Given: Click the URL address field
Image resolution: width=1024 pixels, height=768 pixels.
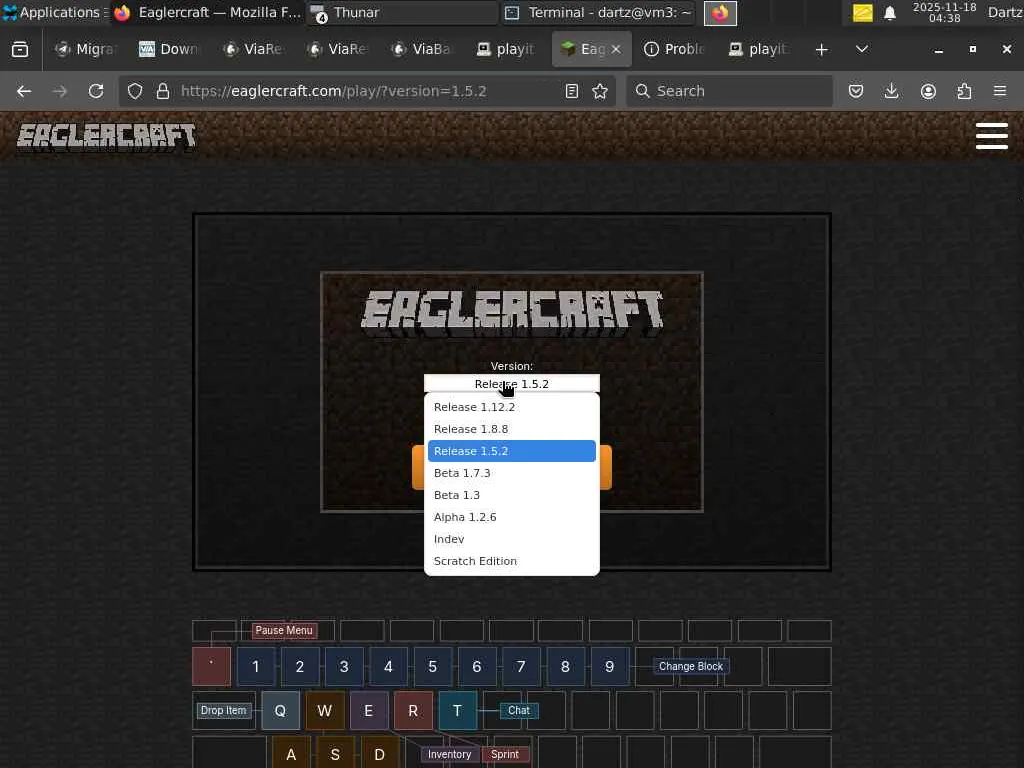Looking at the screenshot, I should tap(366, 91).
